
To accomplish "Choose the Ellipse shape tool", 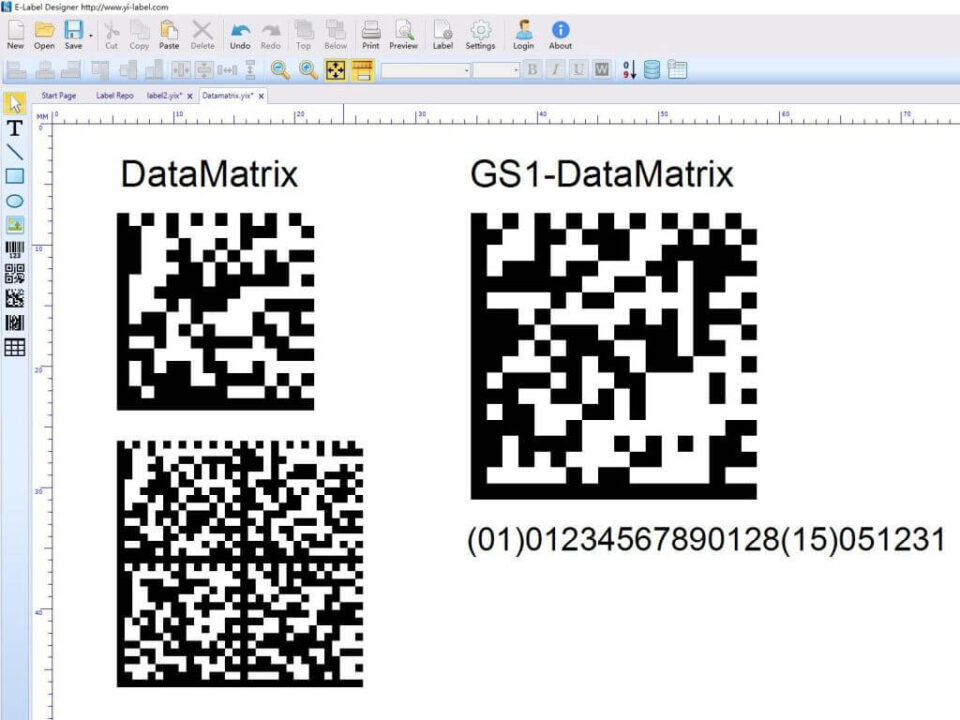I will pyautogui.click(x=15, y=201).
